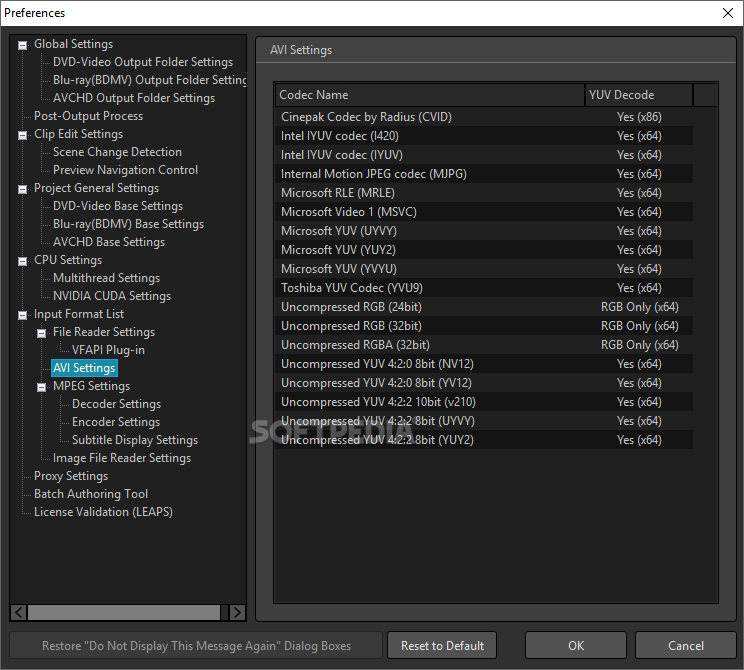Confirm preferences with OK
Screen dimensions: 744x670
576,645
